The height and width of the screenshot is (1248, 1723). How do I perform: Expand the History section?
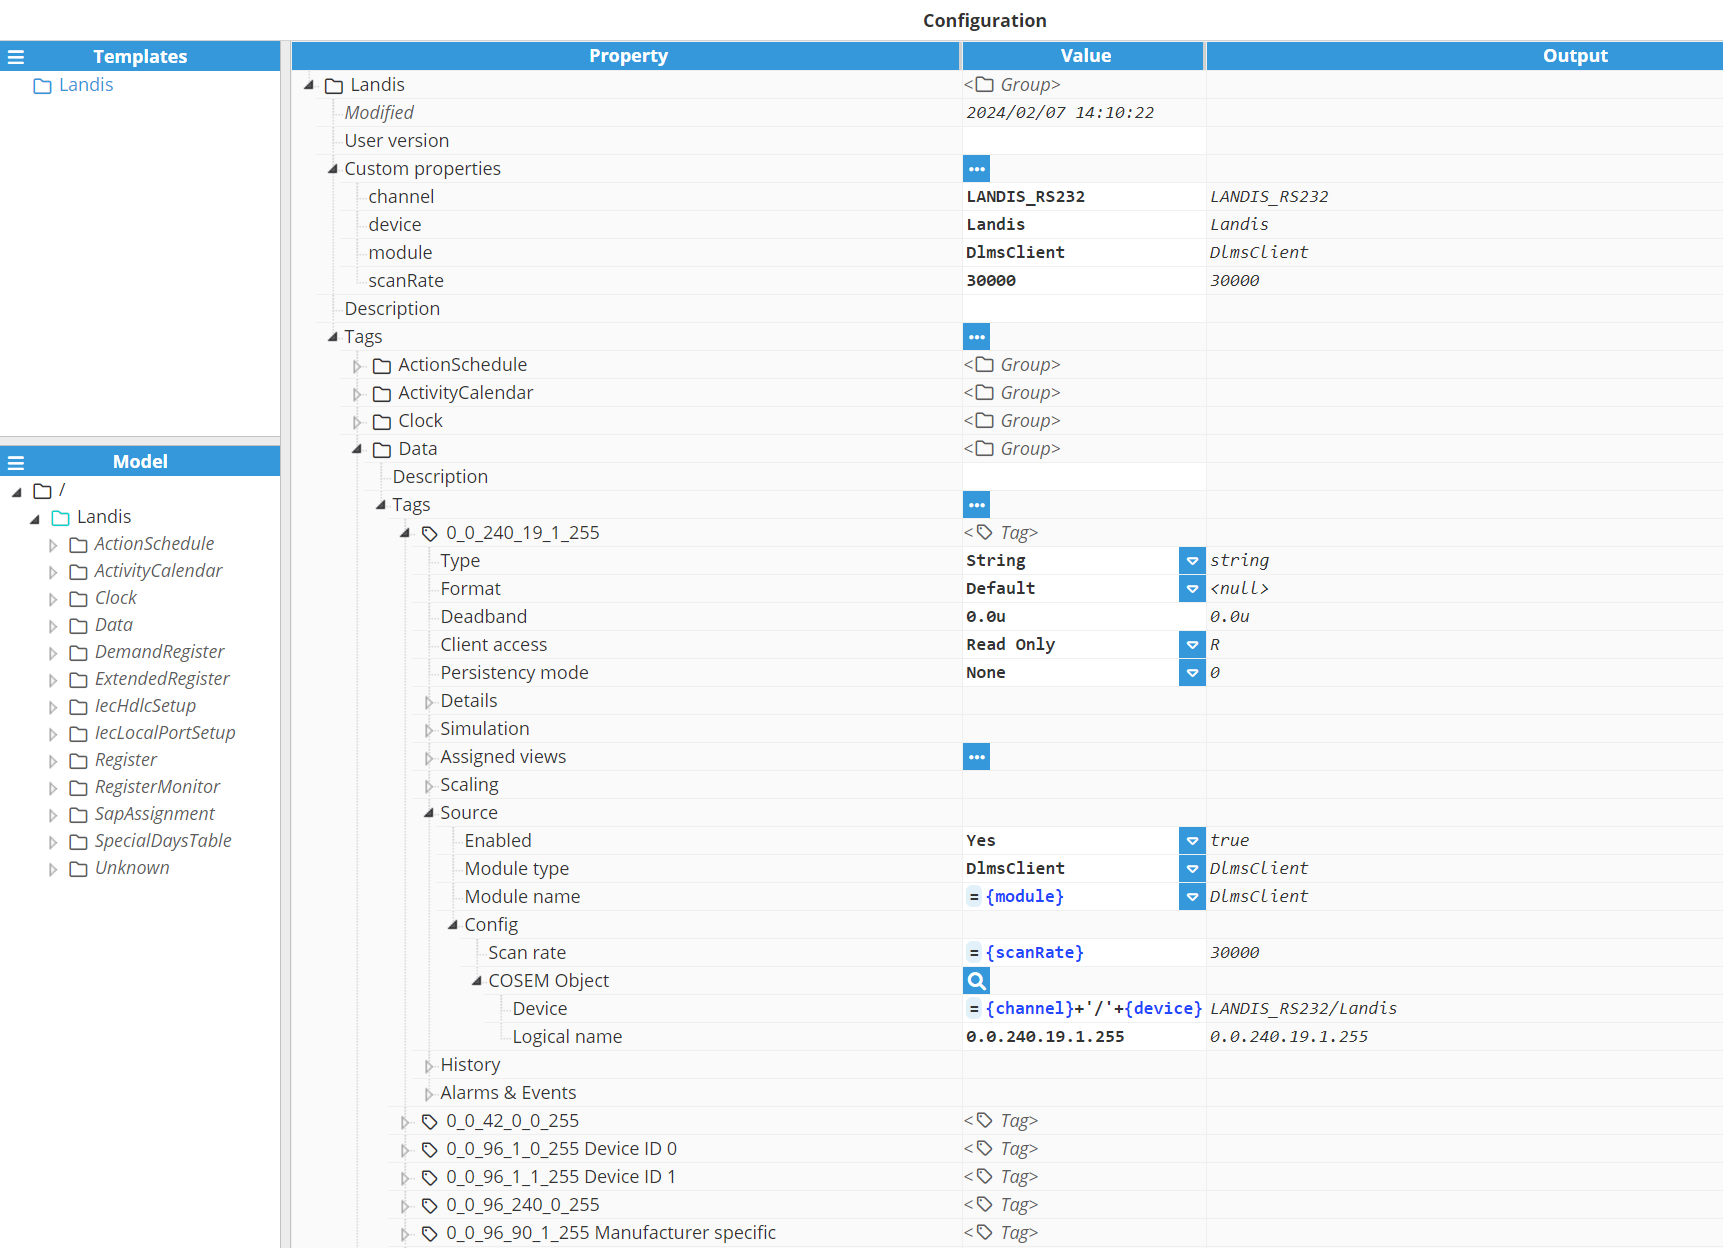(x=429, y=1066)
